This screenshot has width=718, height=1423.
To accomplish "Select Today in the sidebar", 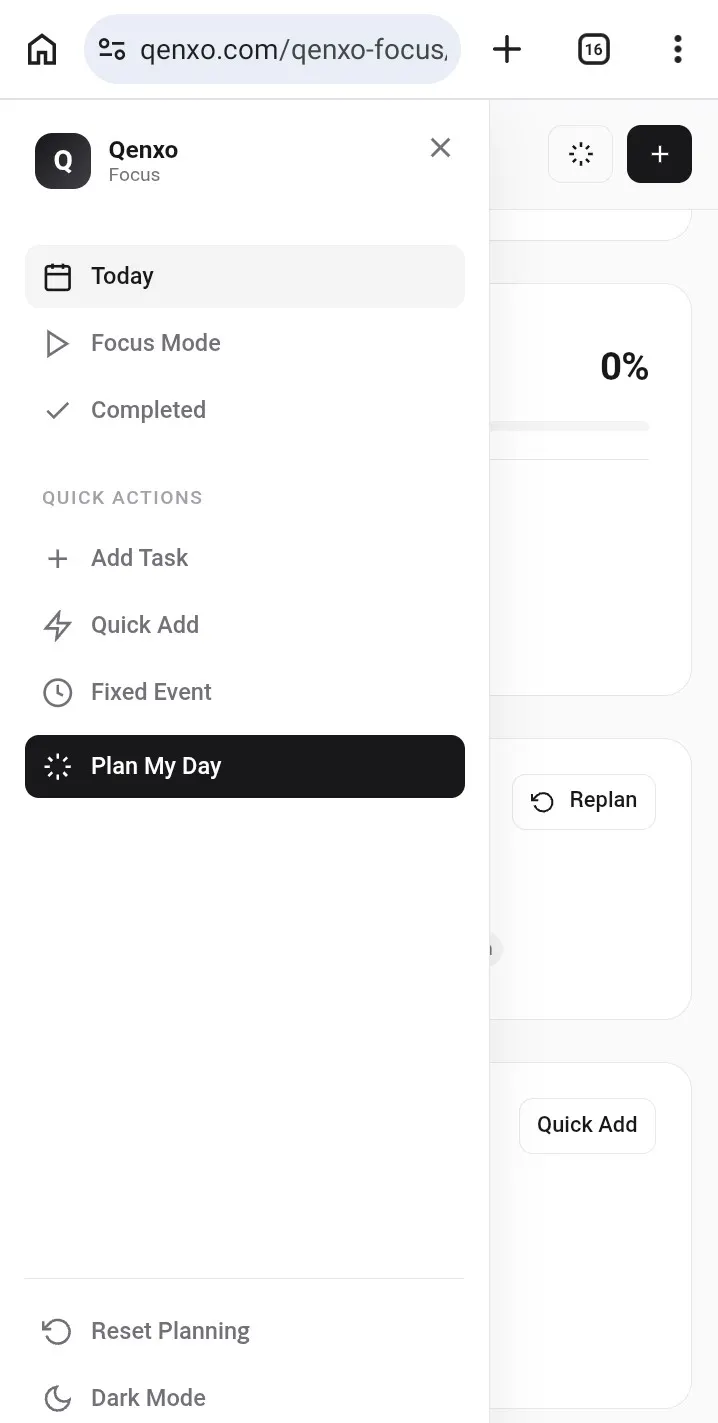I will coord(245,276).
